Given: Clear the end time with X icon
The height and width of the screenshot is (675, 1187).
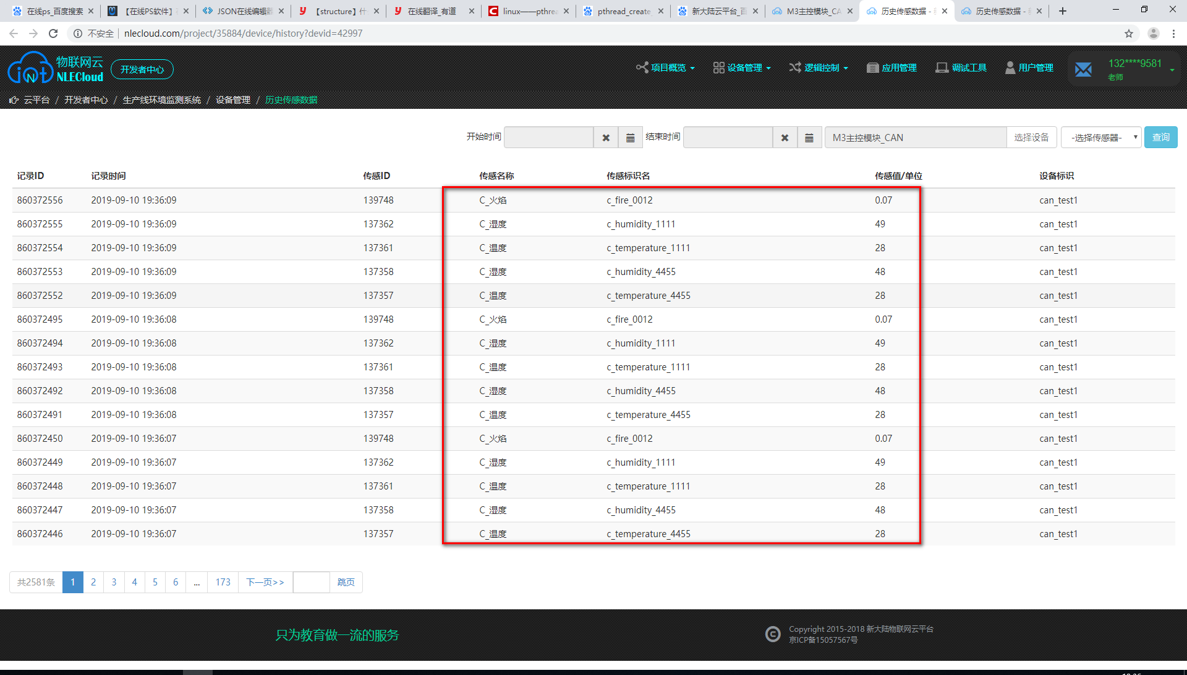Looking at the screenshot, I should pos(784,138).
